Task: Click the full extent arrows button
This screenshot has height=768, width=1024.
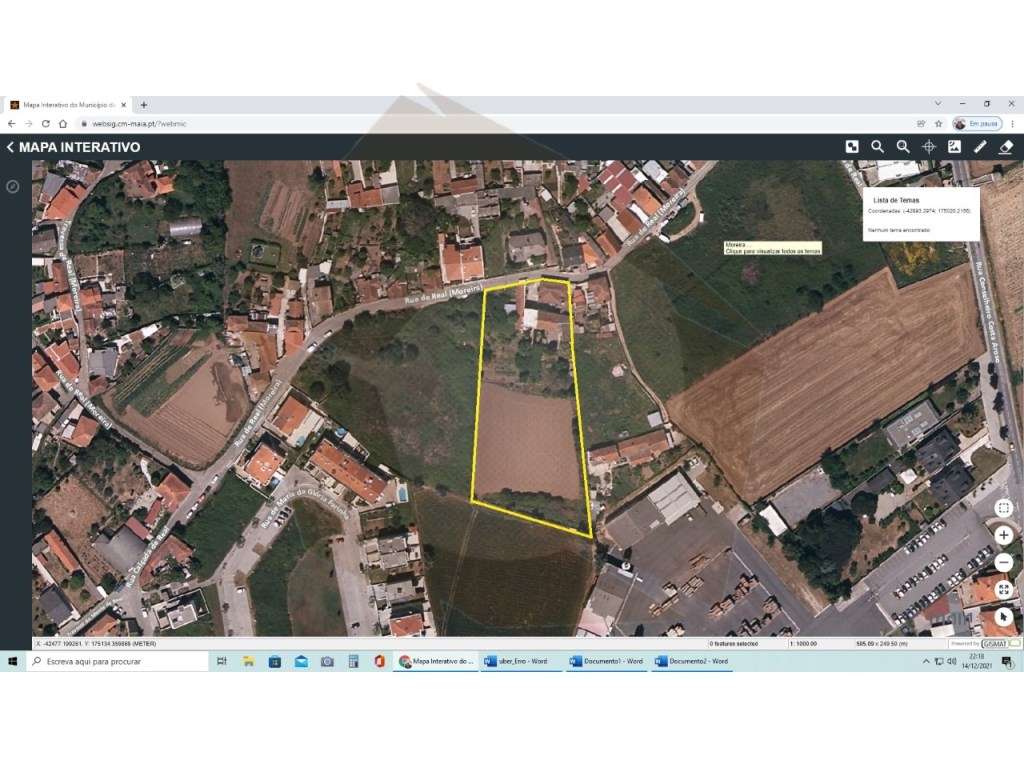Action: click(1004, 590)
